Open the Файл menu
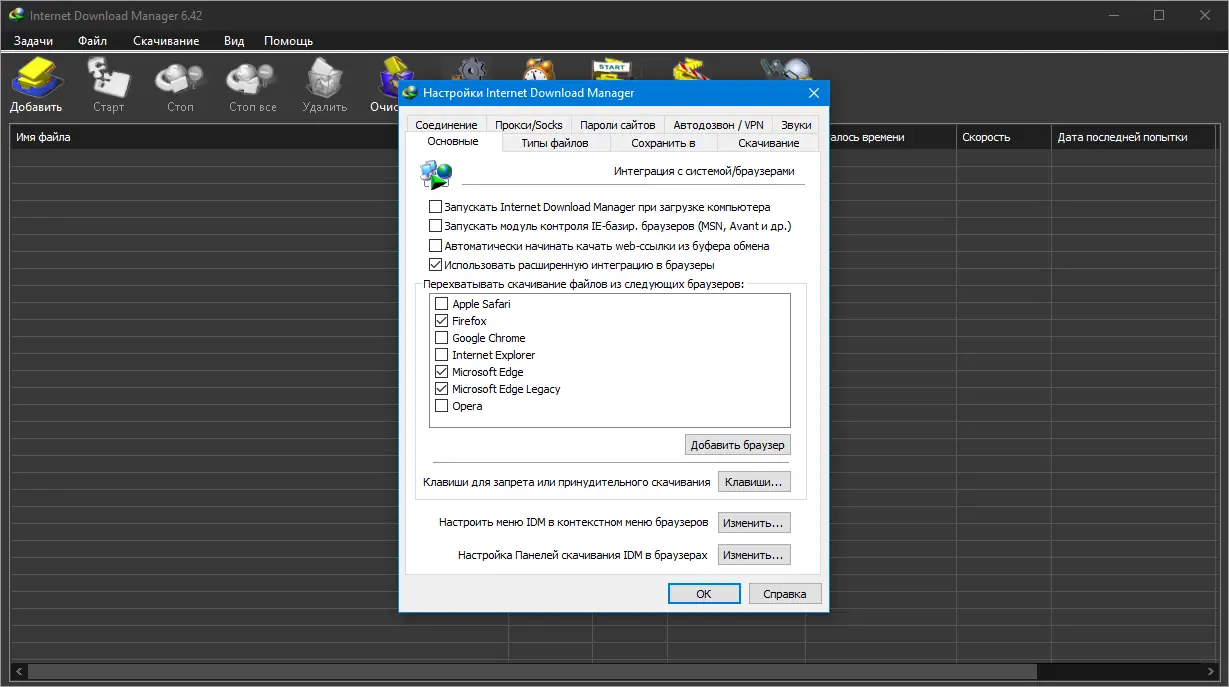Viewport: 1229px width, 687px height. pos(93,41)
